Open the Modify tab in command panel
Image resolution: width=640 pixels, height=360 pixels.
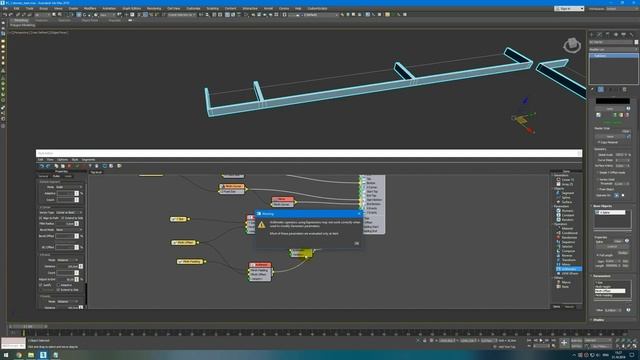(x=600, y=35)
